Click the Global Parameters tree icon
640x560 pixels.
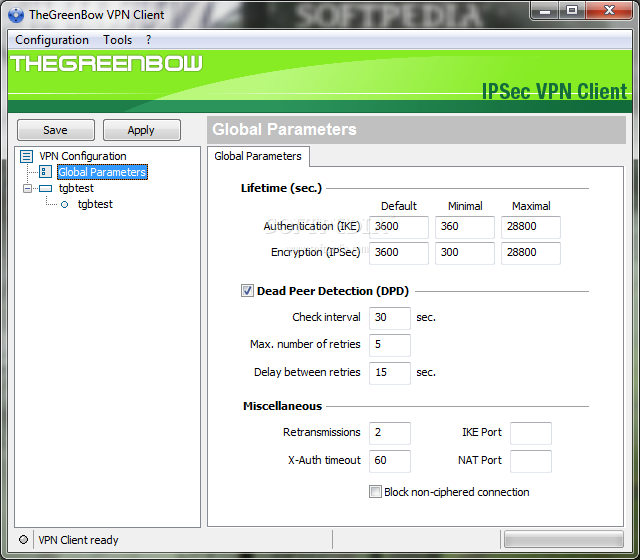click(x=45, y=172)
